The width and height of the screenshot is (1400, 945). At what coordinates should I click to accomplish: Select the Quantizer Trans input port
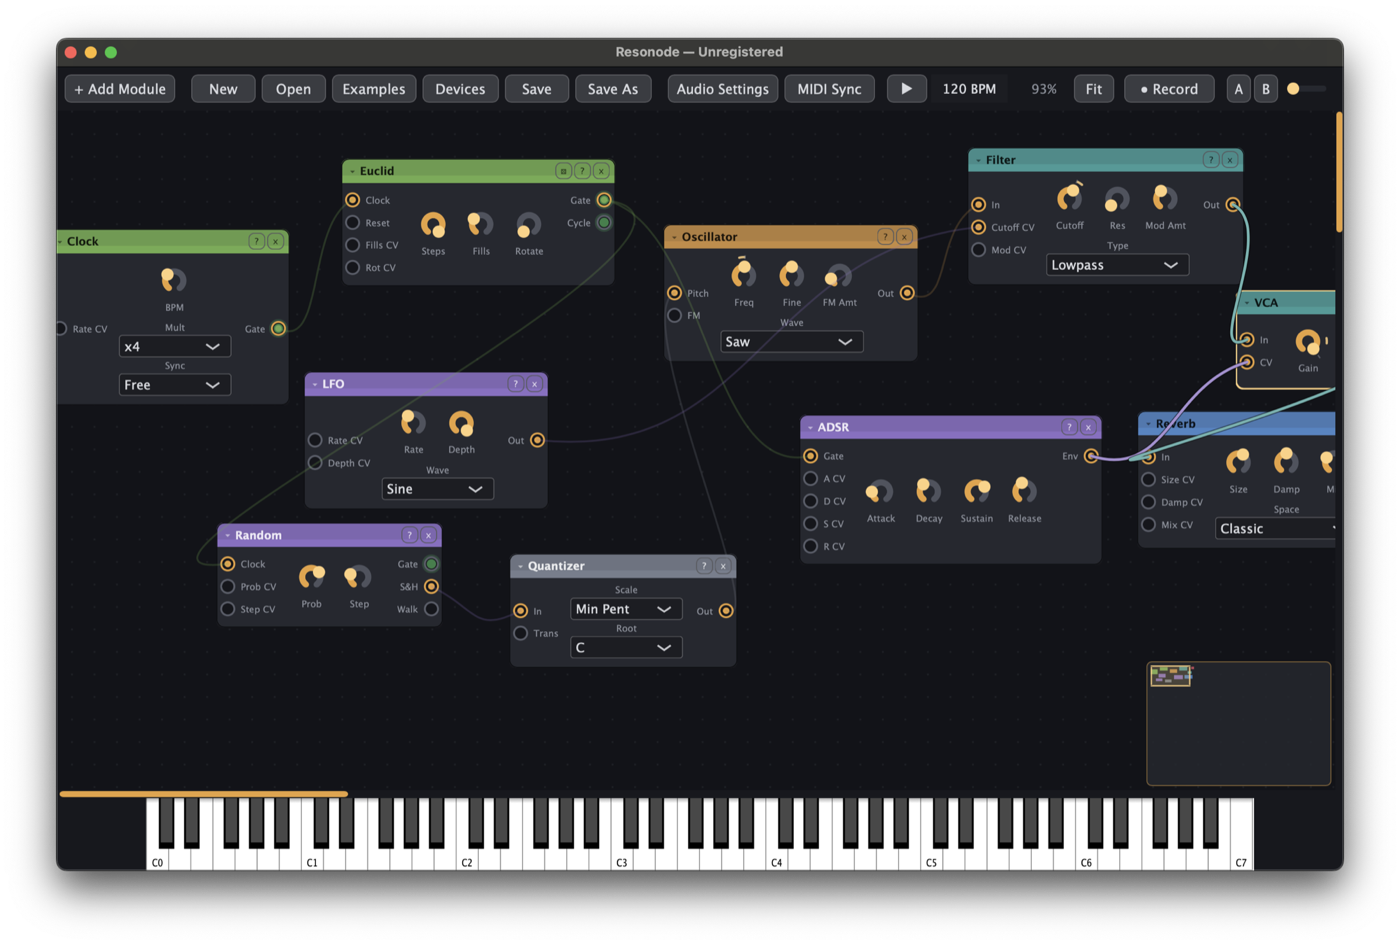click(x=521, y=633)
